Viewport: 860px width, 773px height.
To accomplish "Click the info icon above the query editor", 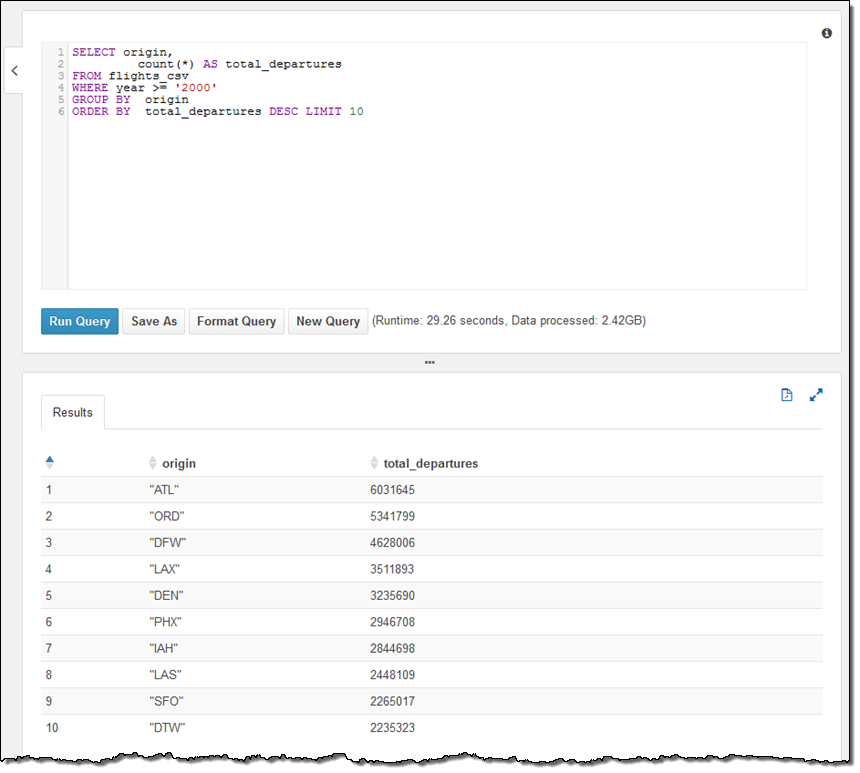I will (827, 33).
